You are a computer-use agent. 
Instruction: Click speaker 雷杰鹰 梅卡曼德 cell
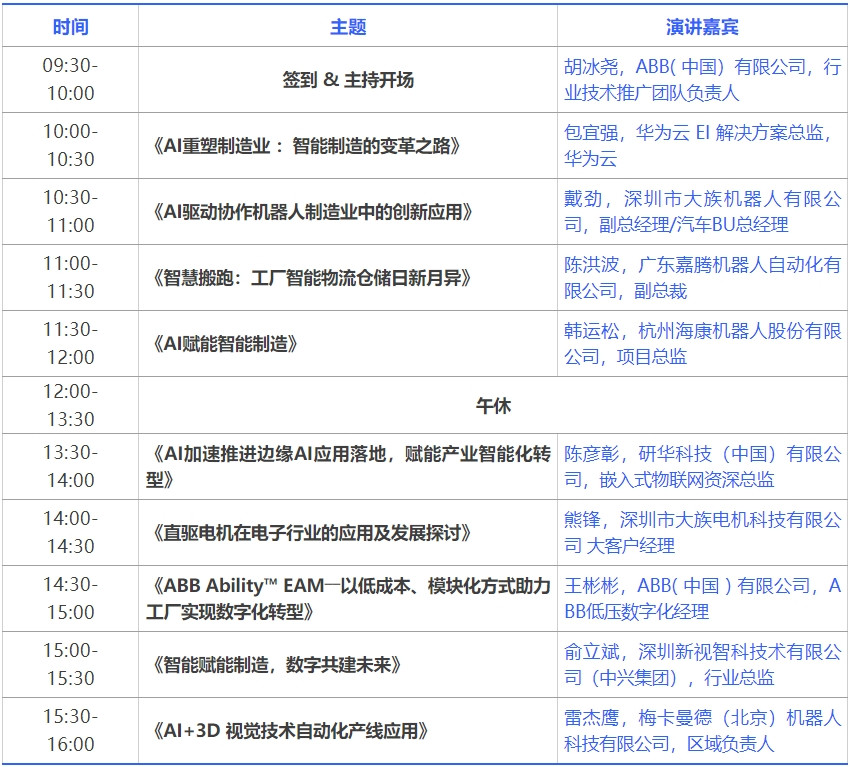[x=702, y=730]
